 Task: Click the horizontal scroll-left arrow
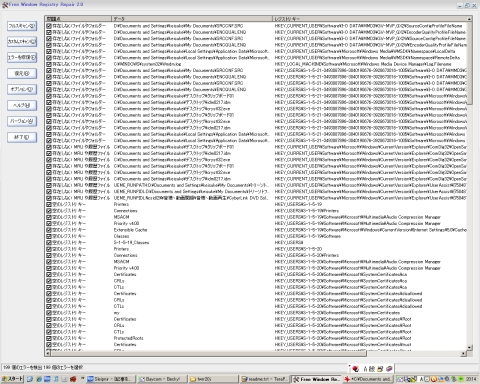point(48,353)
